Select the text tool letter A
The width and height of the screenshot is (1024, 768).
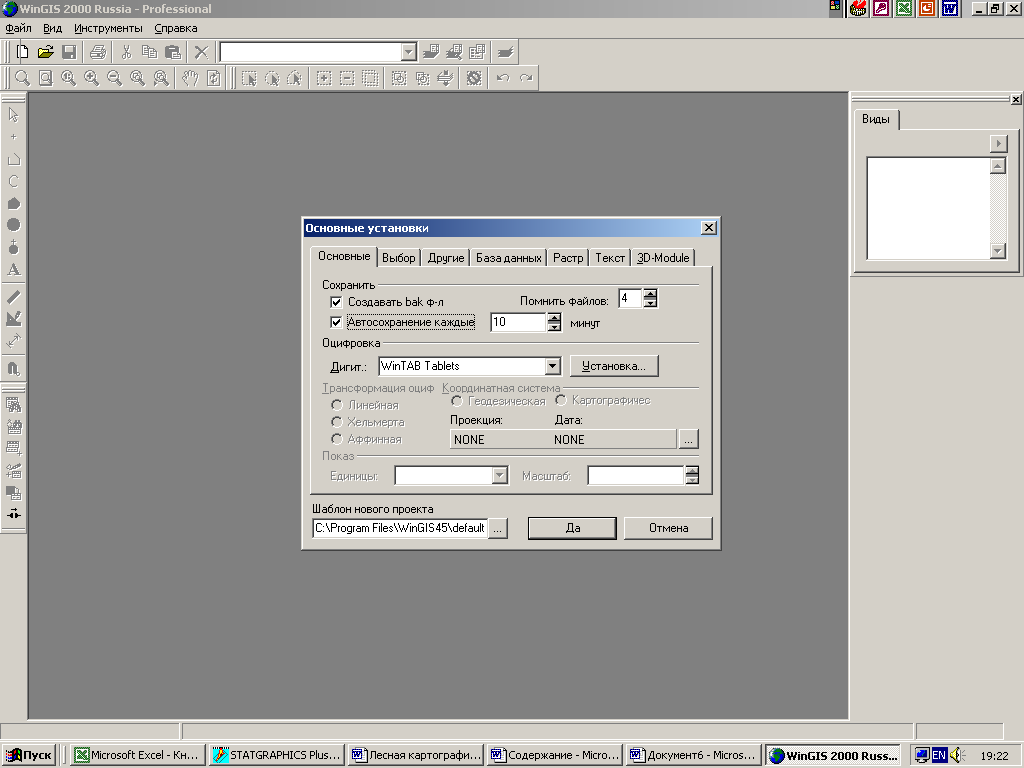pyautogui.click(x=14, y=269)
